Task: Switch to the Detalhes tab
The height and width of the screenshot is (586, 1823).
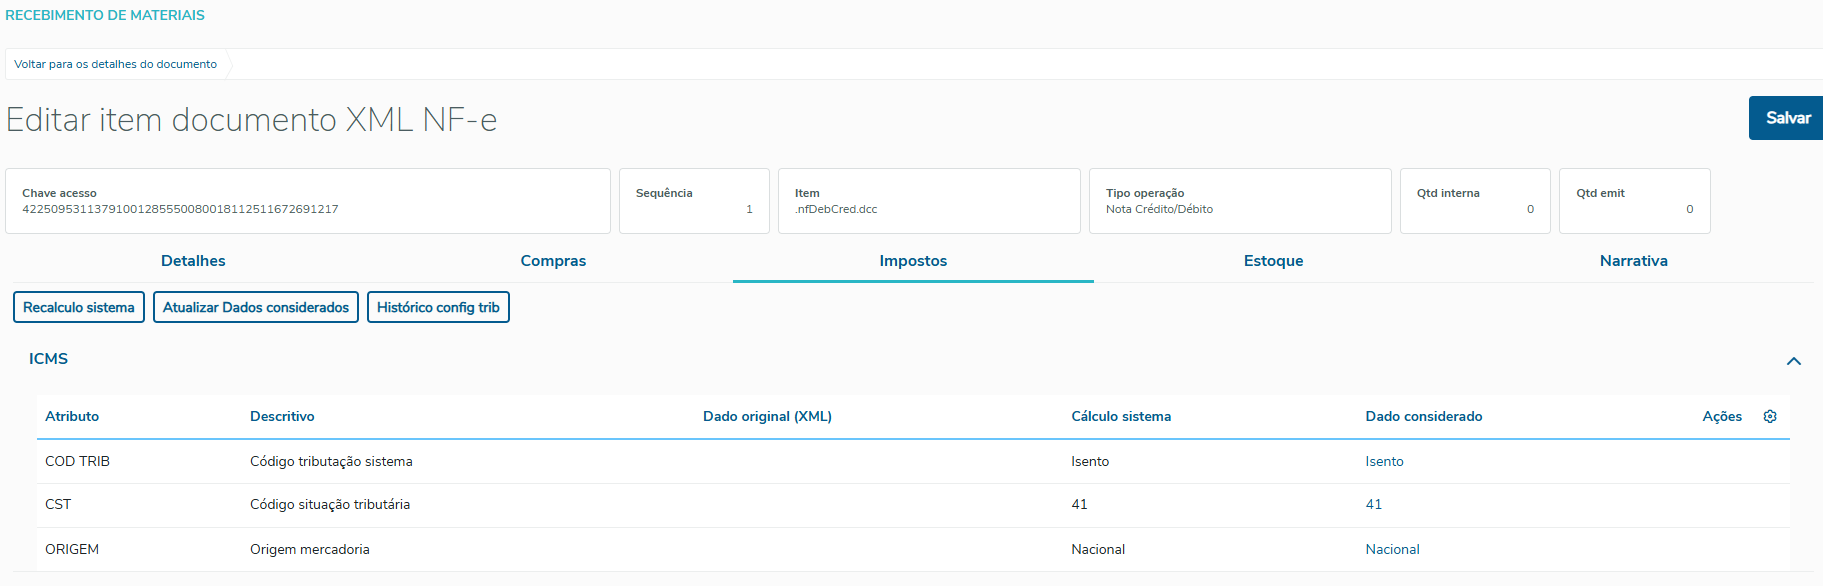Action: point(193,261)
